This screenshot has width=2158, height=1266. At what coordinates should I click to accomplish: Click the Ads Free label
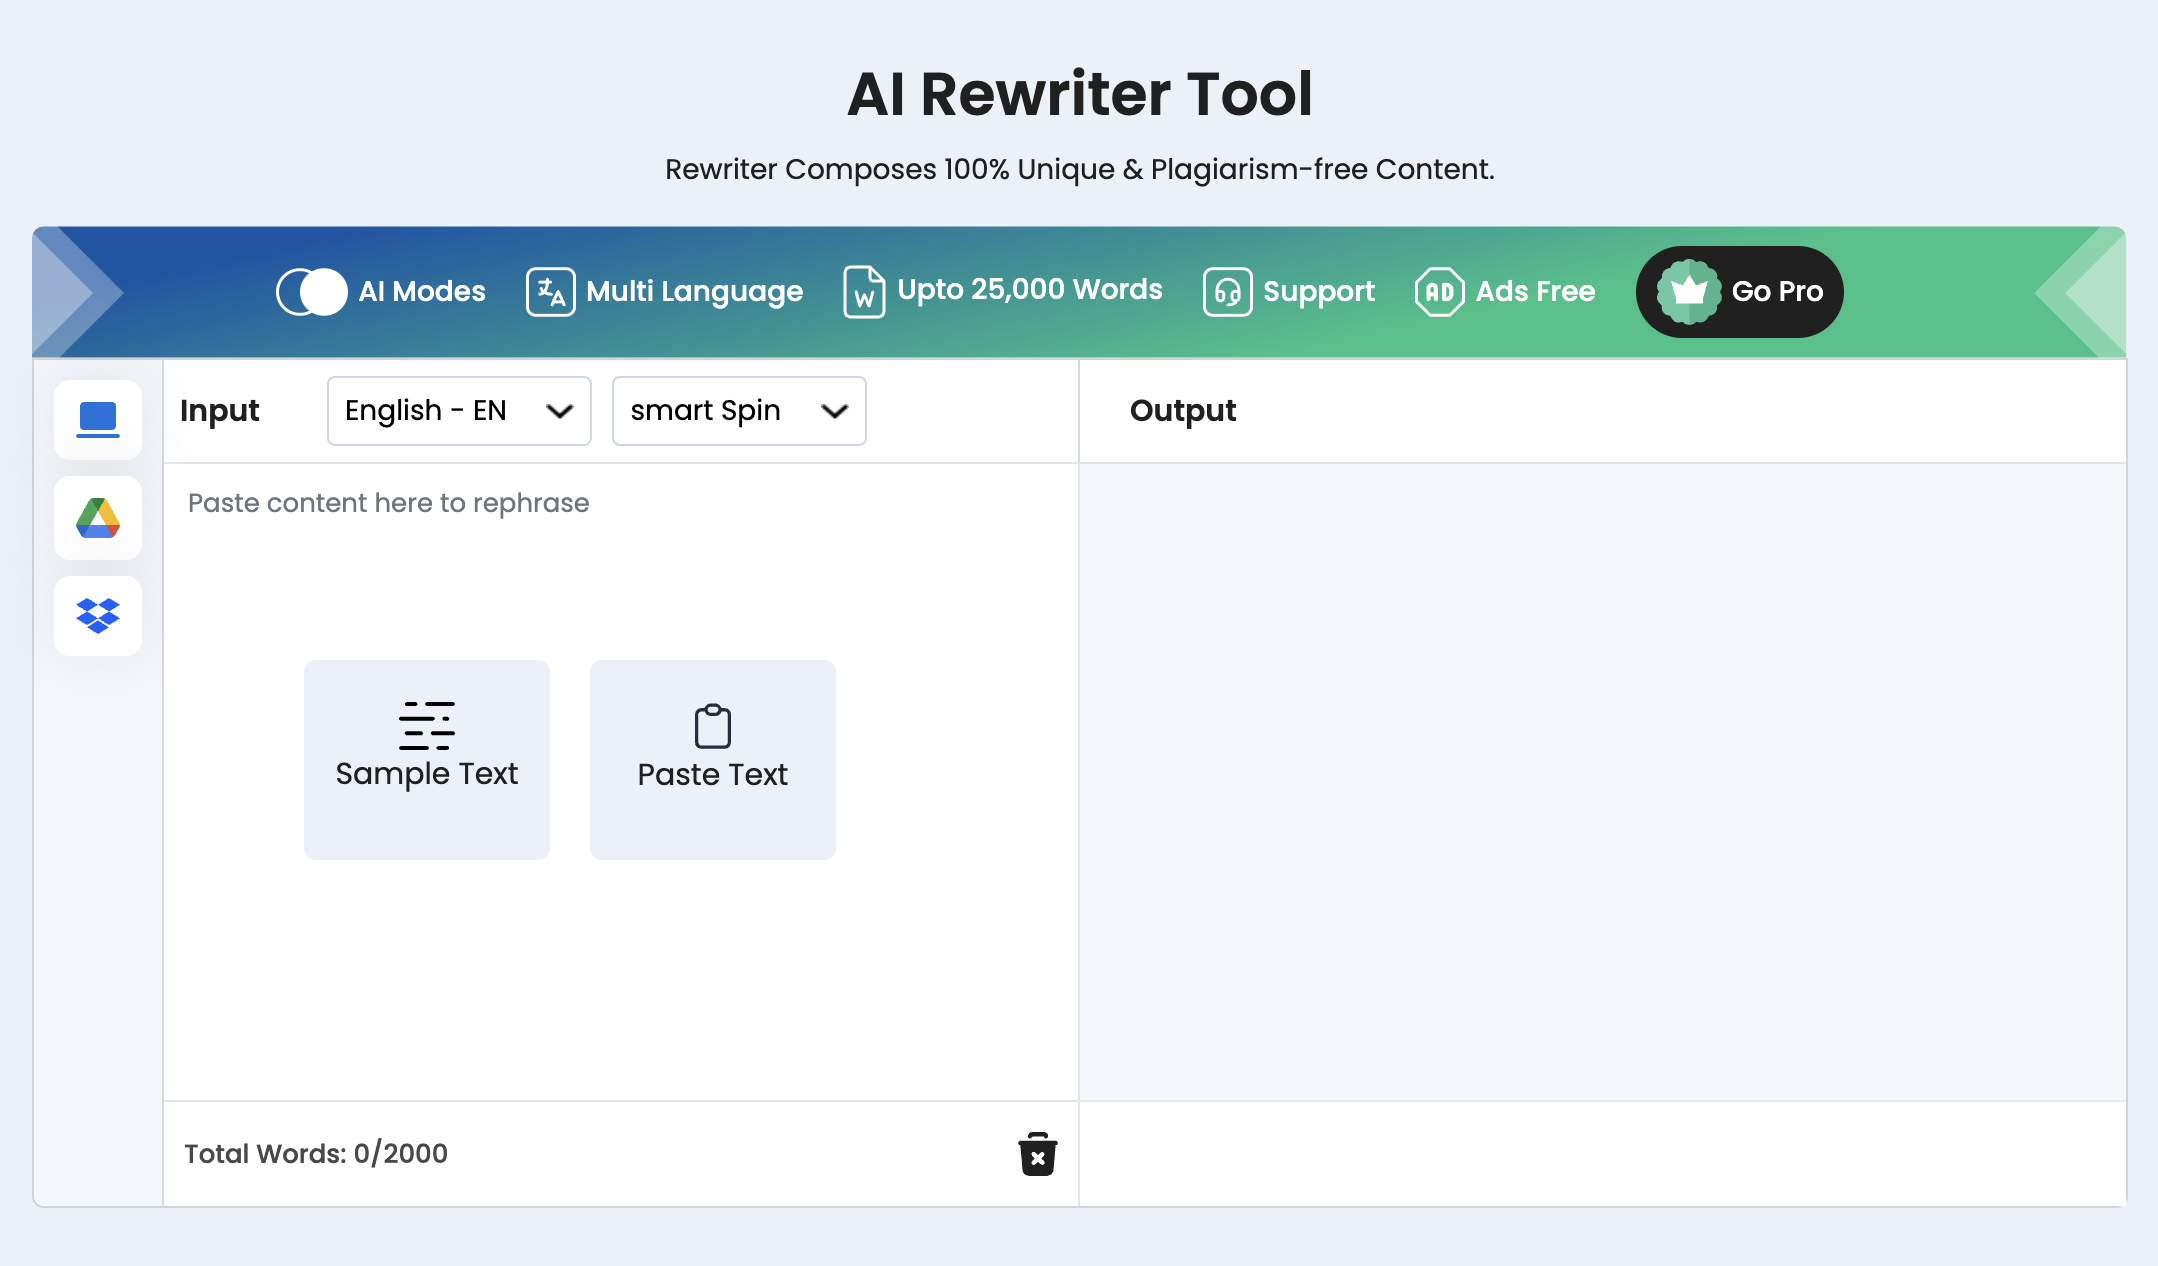[1536, 292]
